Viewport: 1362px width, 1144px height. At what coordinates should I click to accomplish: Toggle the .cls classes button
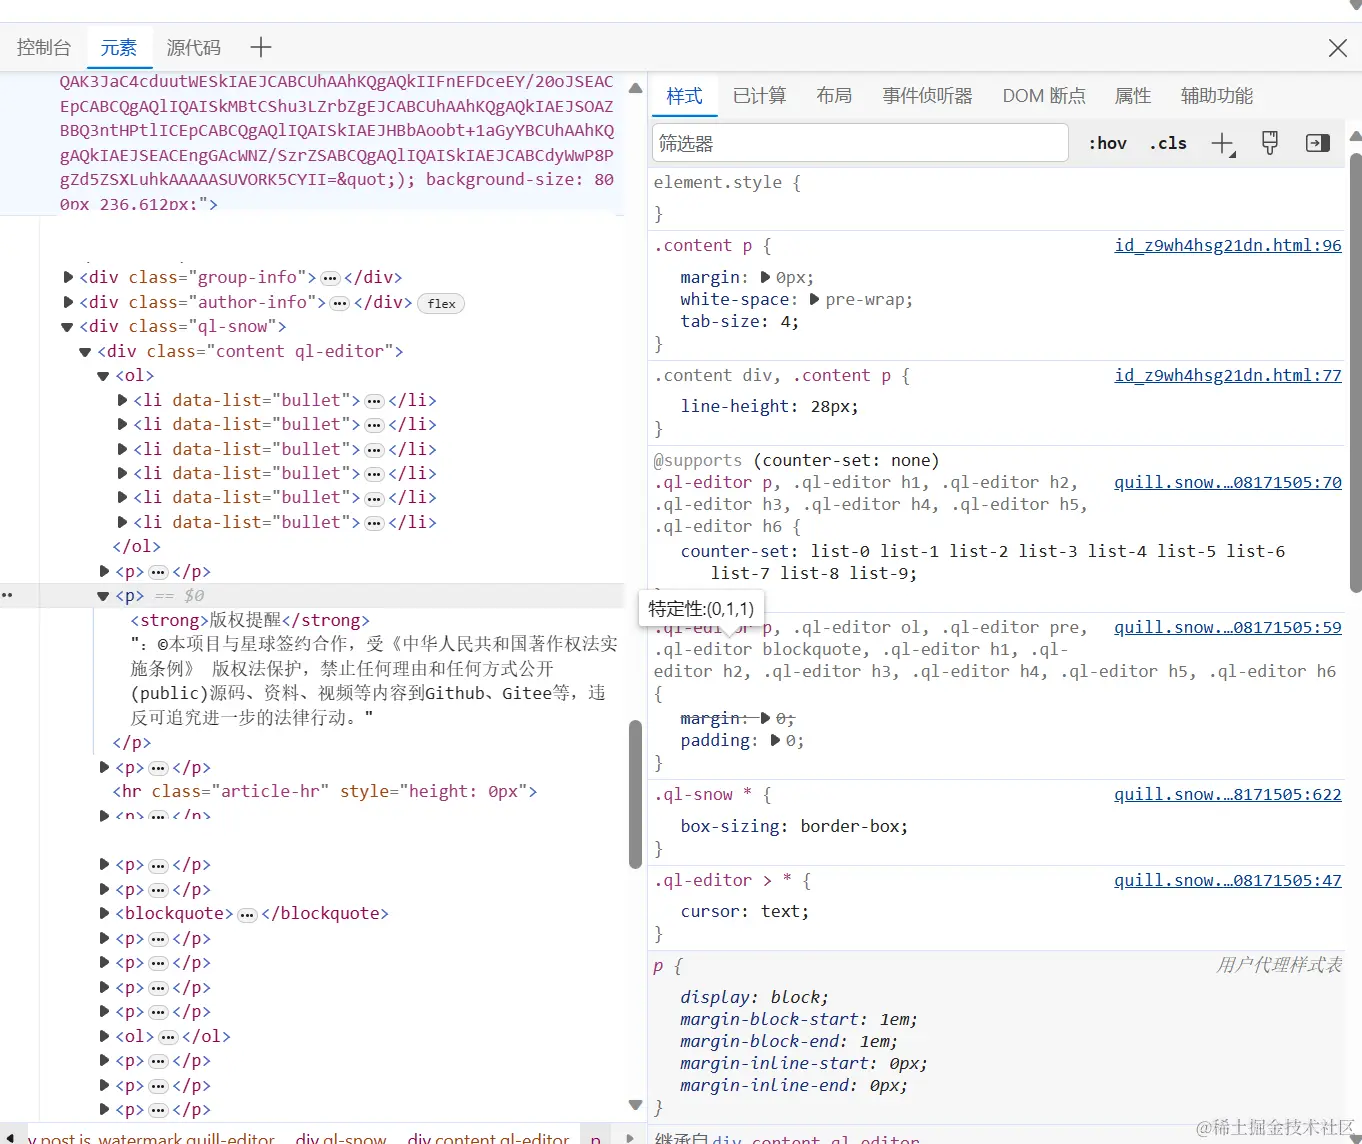pos(1168,143)
